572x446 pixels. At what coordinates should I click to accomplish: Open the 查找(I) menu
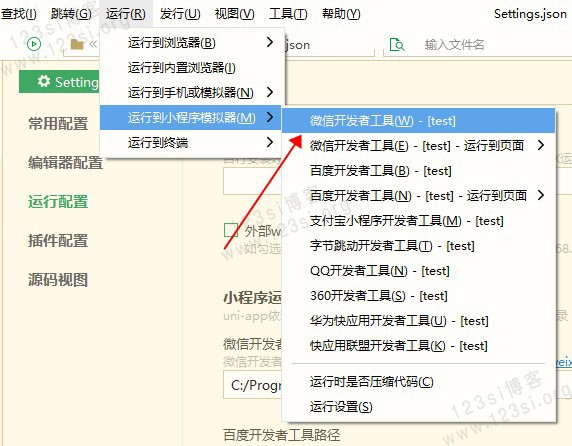[x=18, y=14]
